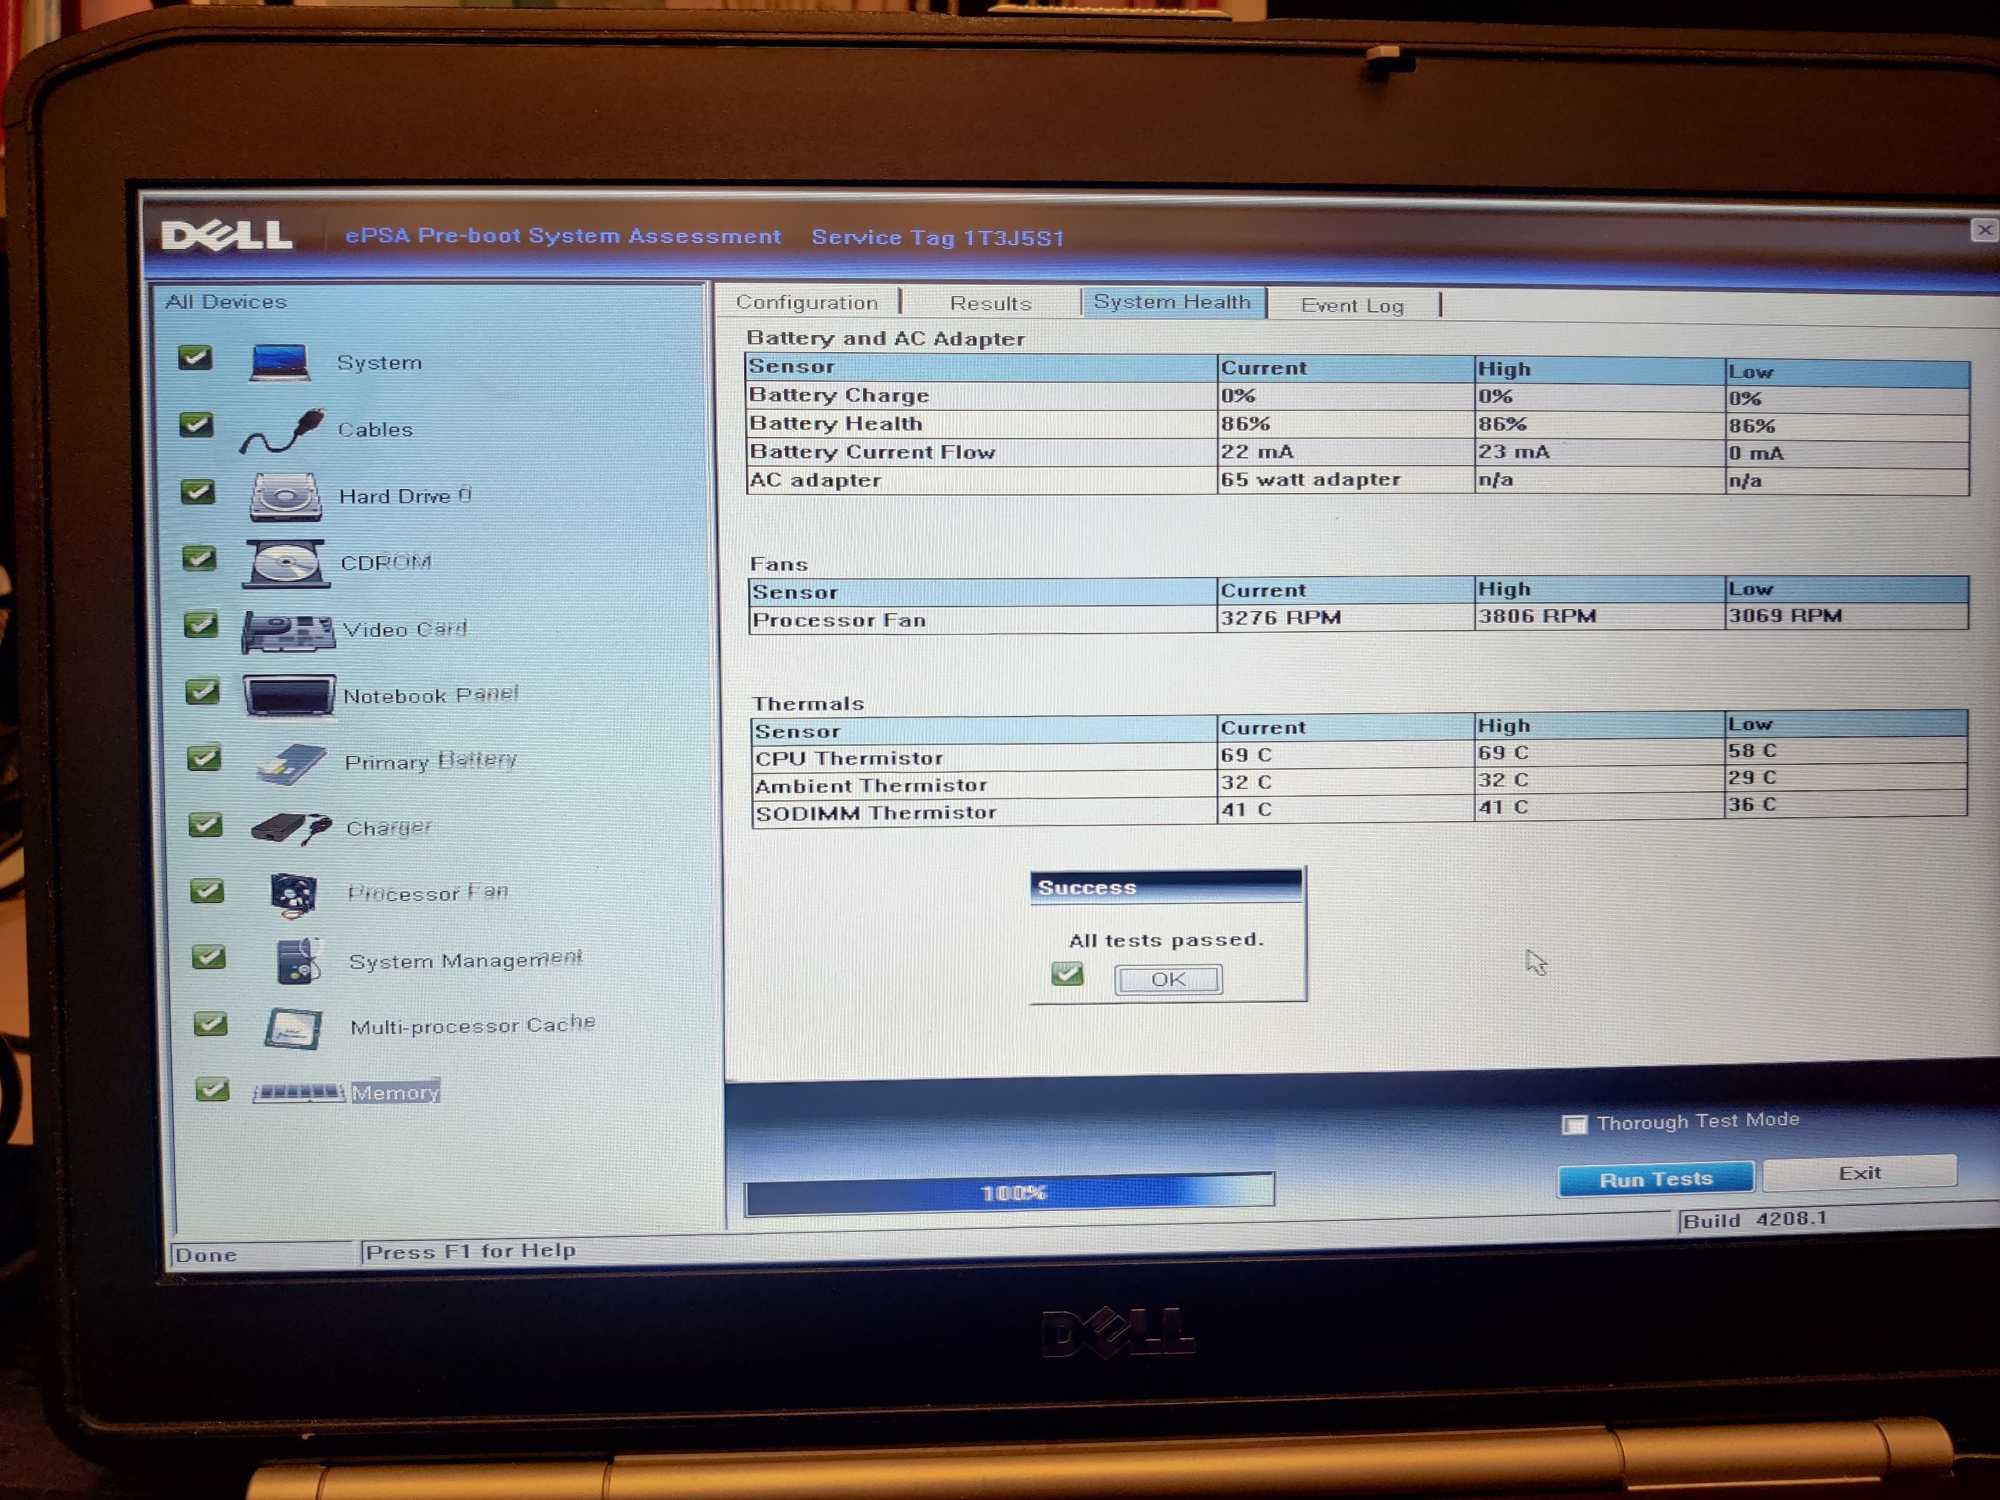
Task: Select the System device label
Action: 379,362
